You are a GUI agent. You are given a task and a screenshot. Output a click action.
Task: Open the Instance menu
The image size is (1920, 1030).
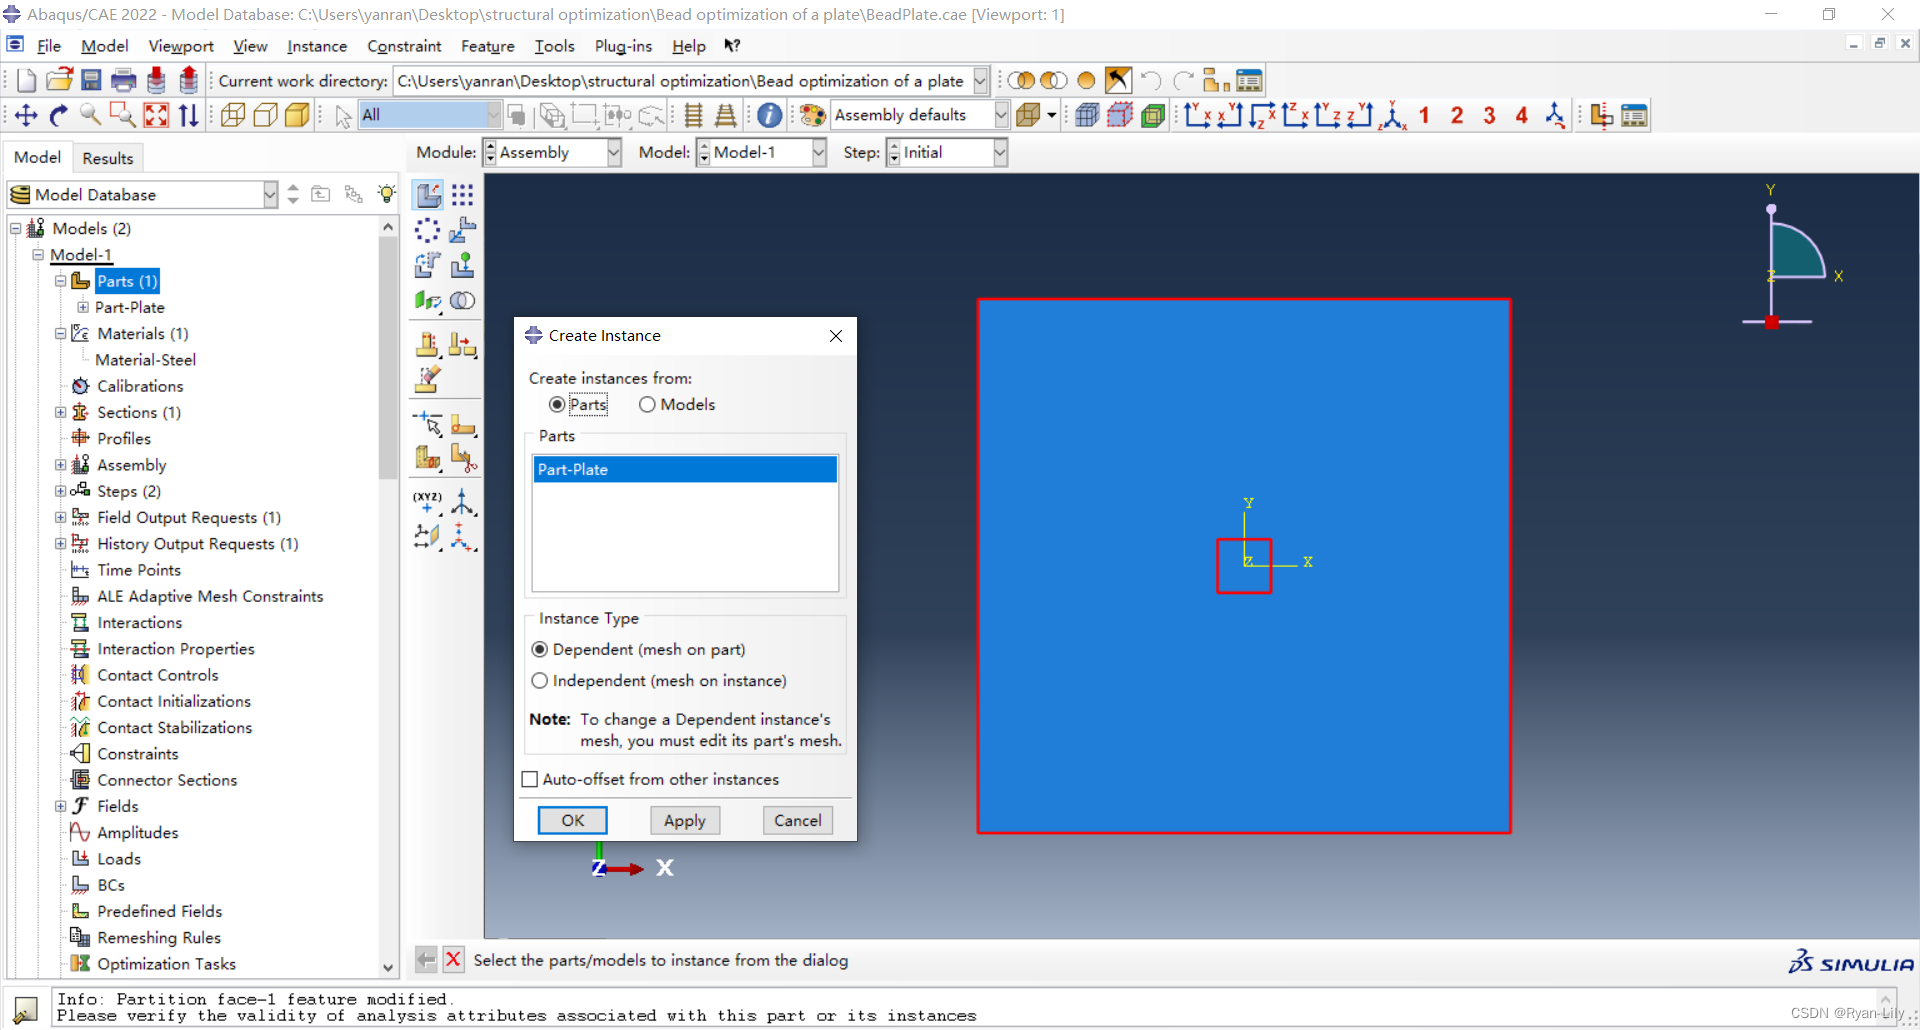(317, 46)
